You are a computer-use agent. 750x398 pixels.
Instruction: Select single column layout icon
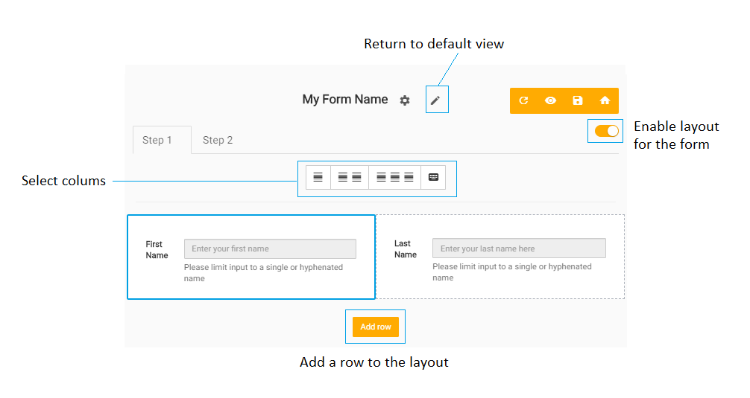(318, 177)
